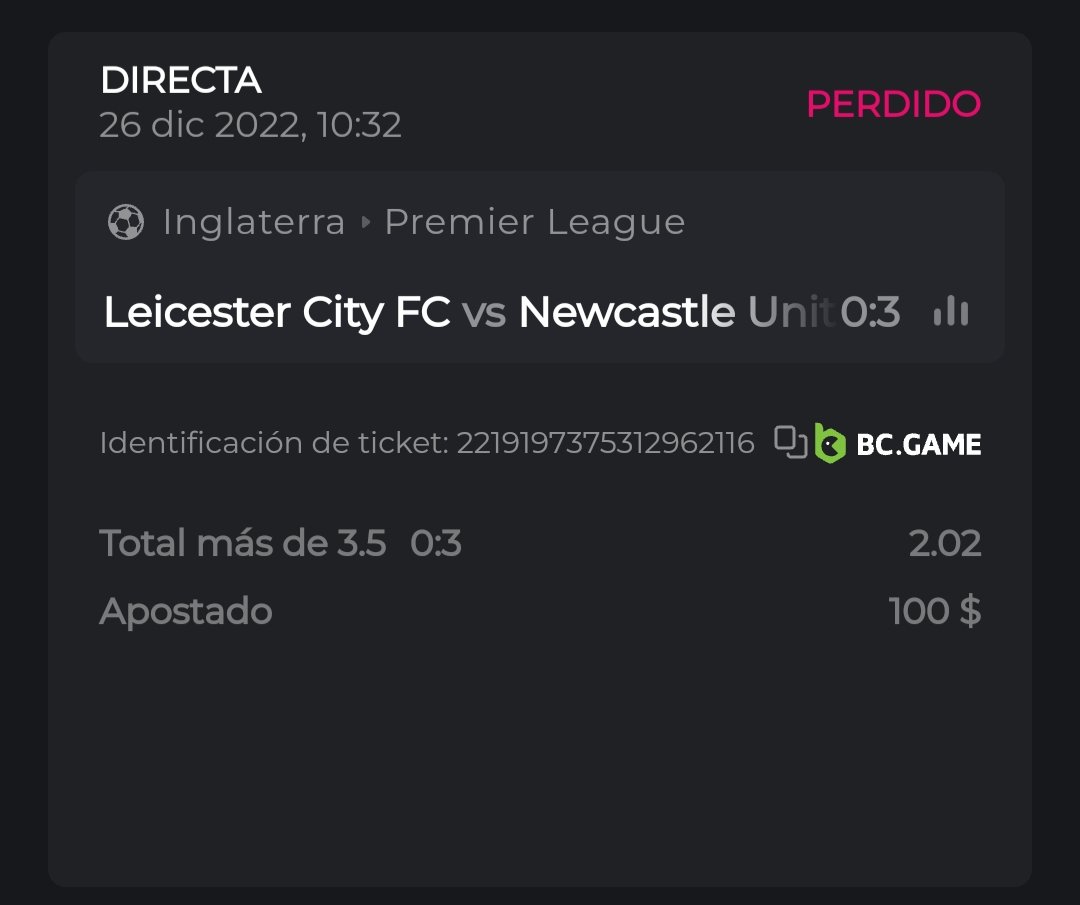
Task: Click the 0:3 score in match card
Action: click(870, 313)
